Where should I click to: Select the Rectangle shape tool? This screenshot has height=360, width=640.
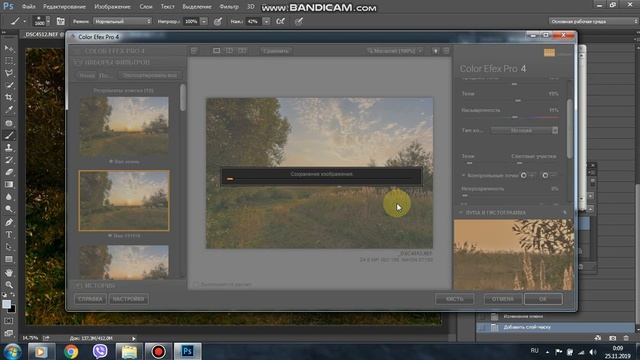point(9,260)
